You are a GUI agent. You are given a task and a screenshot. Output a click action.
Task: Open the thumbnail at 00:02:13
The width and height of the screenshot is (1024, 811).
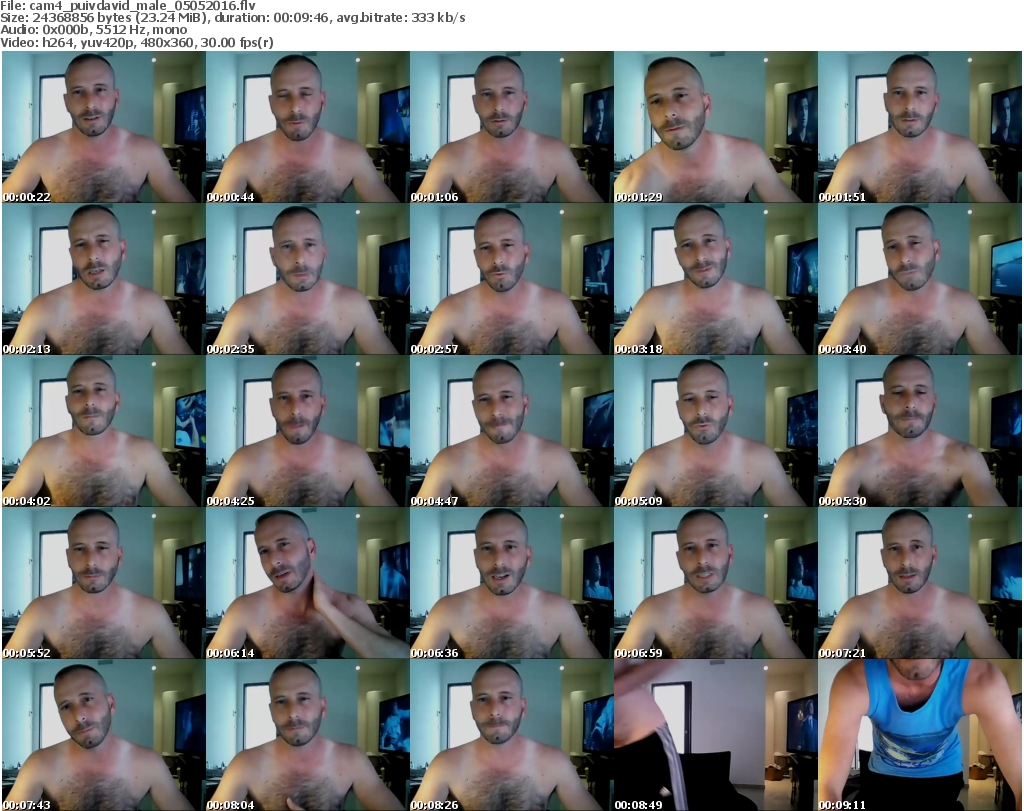tap(104, 279)
